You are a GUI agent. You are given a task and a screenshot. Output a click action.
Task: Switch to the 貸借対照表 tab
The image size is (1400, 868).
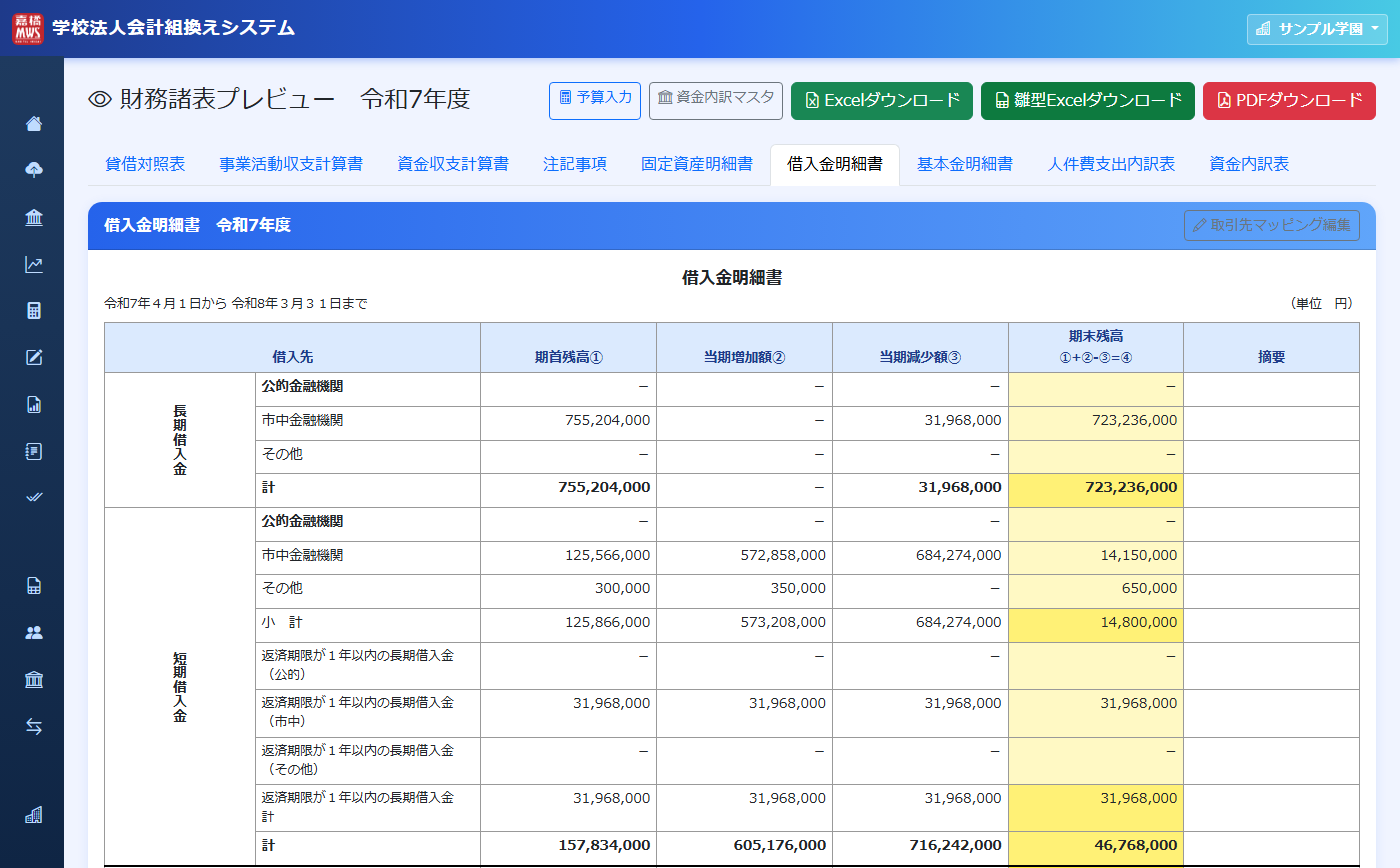click(x=145, y=165)
